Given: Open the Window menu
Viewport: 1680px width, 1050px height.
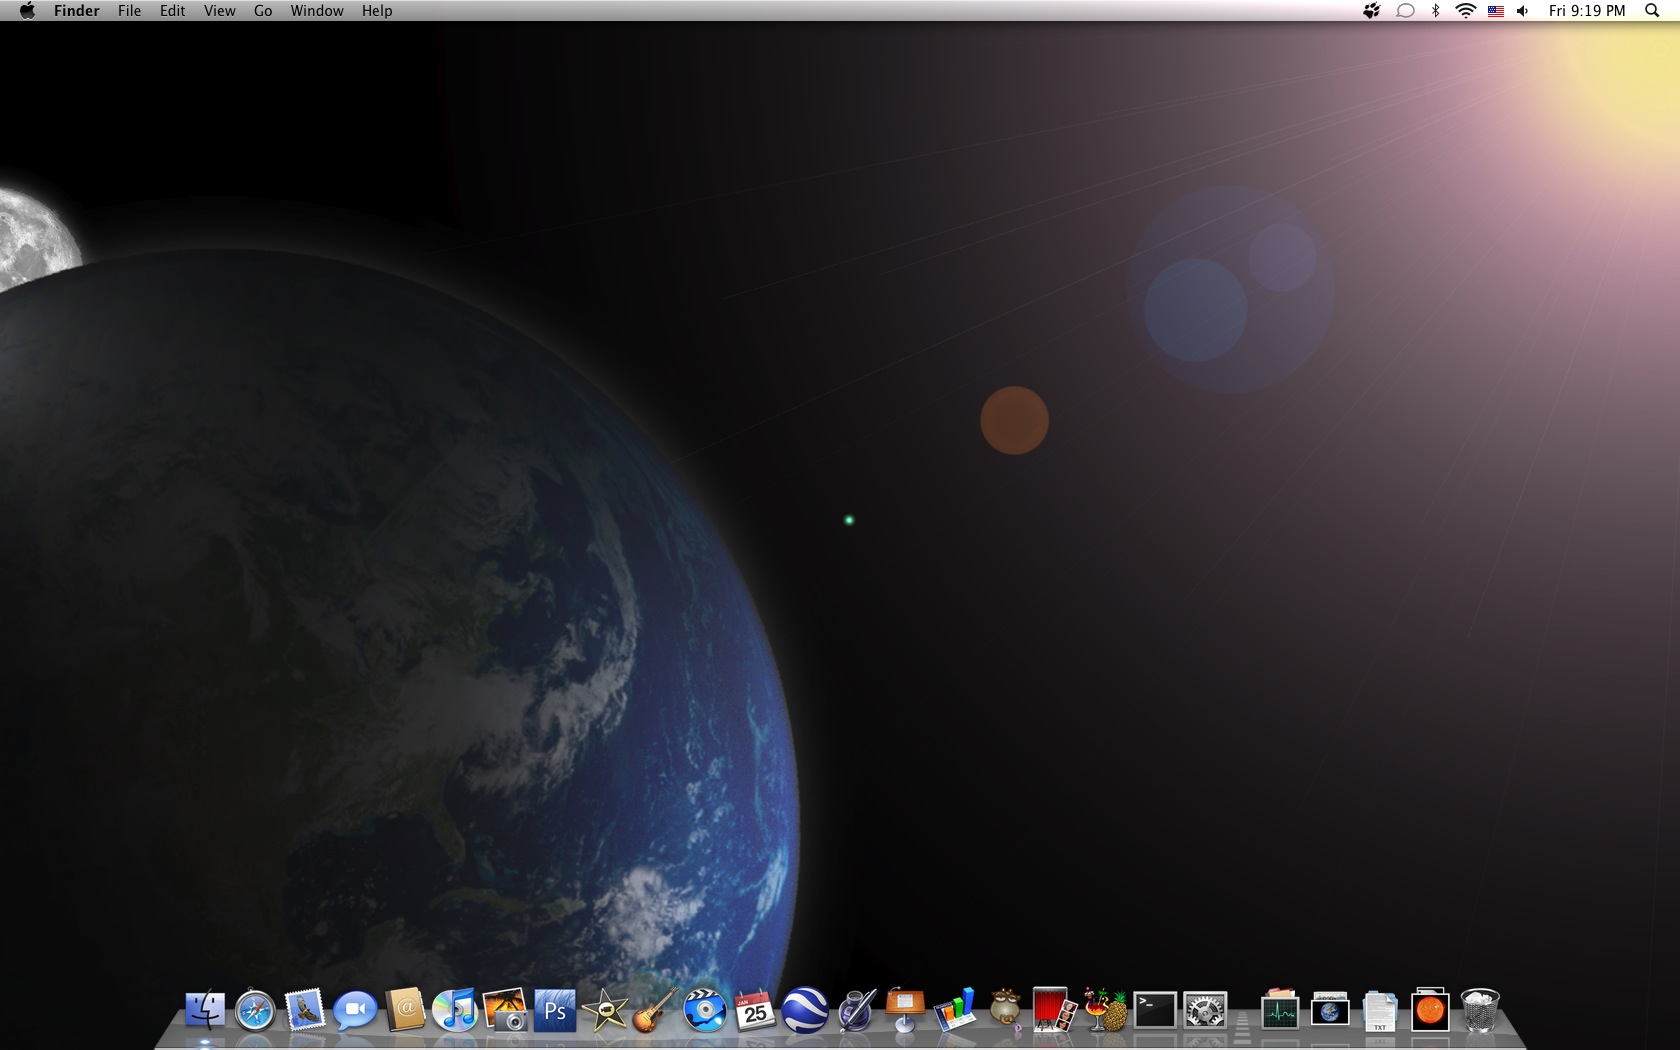Looking at the screenshot, I should [317, 11].
